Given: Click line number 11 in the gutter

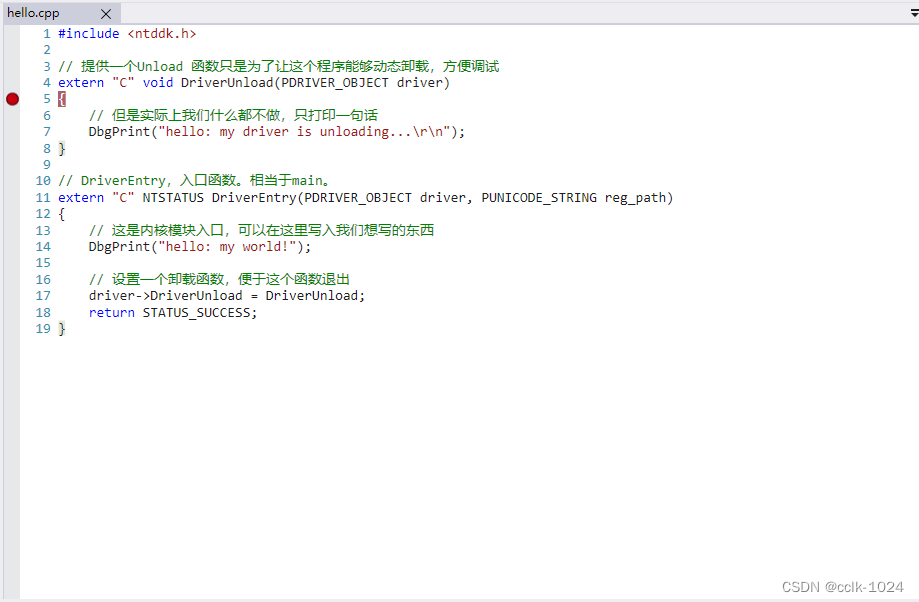Looking at the screenshot, I should [x=43, y=198].
